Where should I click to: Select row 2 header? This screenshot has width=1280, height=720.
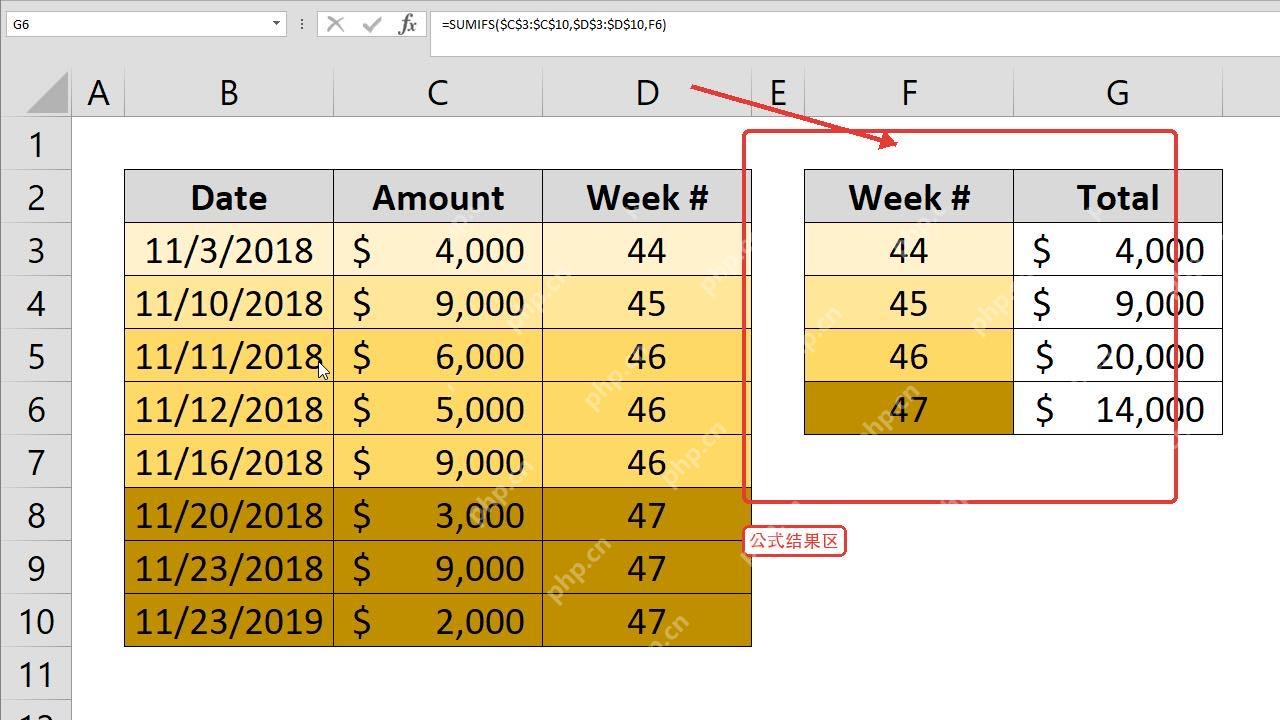[36, 197]
